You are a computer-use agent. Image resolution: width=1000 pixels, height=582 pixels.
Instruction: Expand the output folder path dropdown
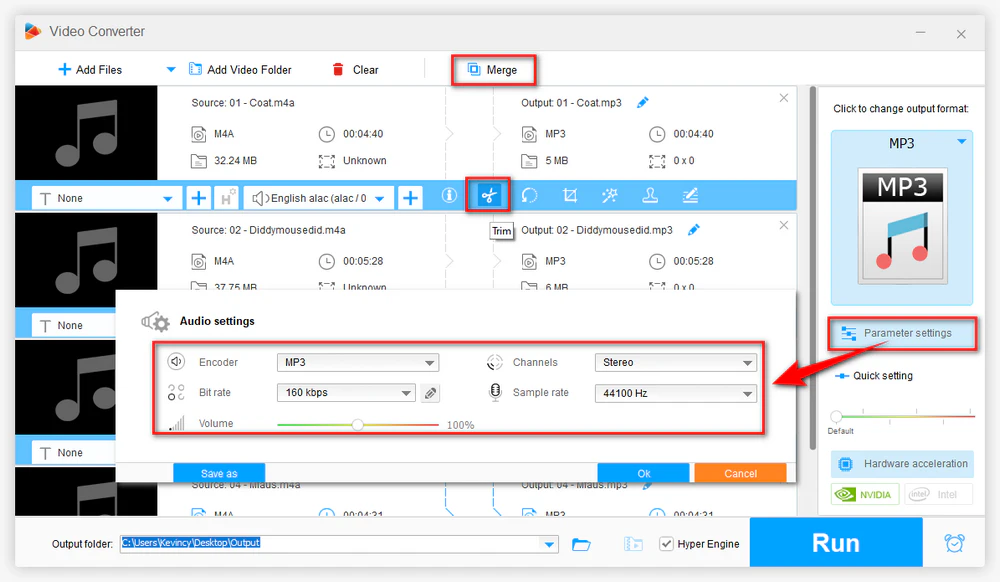coord(549,544)
